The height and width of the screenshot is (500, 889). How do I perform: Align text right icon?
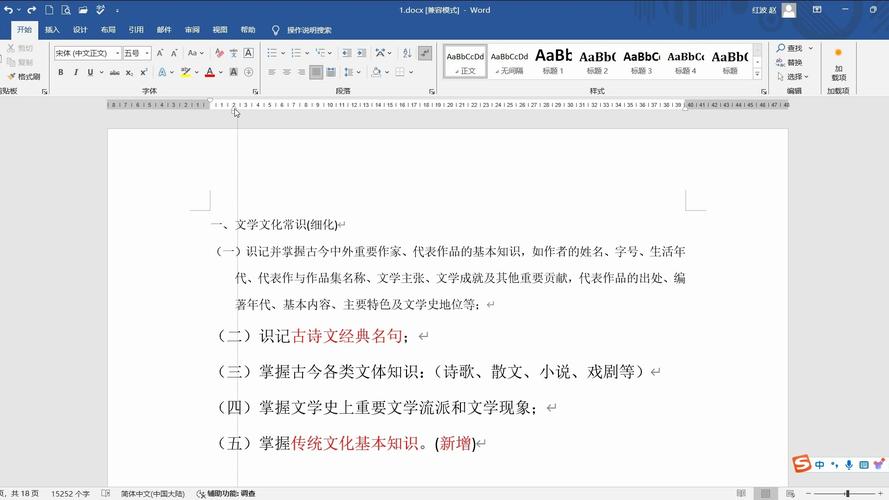coord(302,72)
